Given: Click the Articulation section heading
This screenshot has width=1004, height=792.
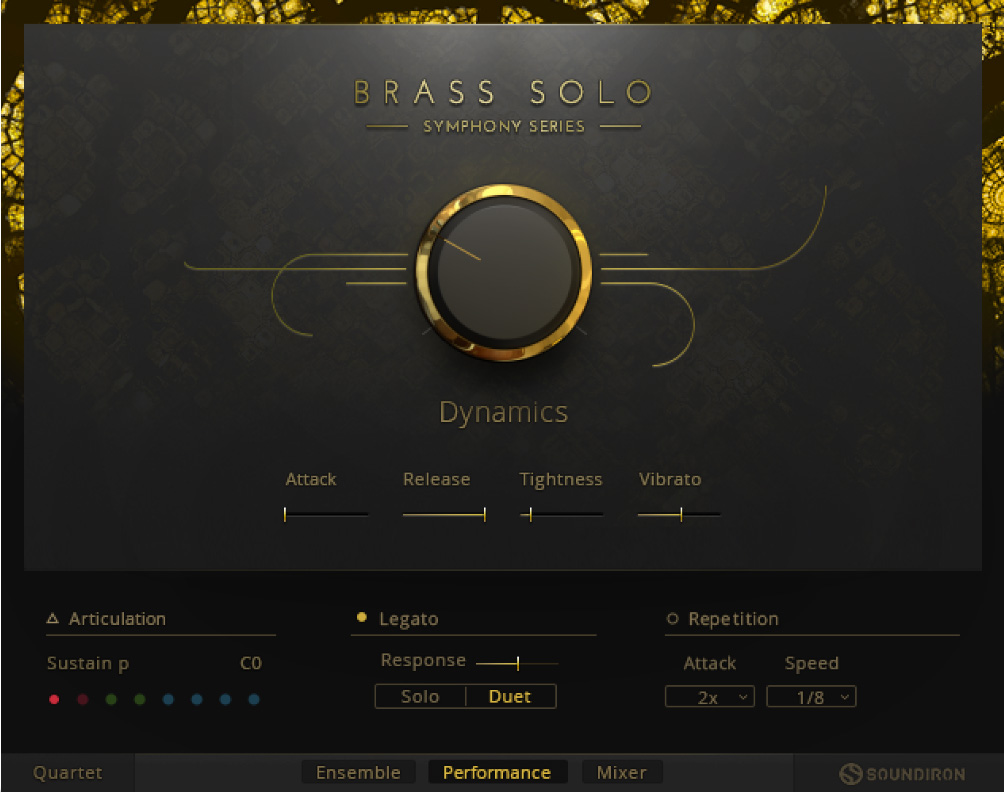Looking at the screenshot, I should click(x=117, y=618).
